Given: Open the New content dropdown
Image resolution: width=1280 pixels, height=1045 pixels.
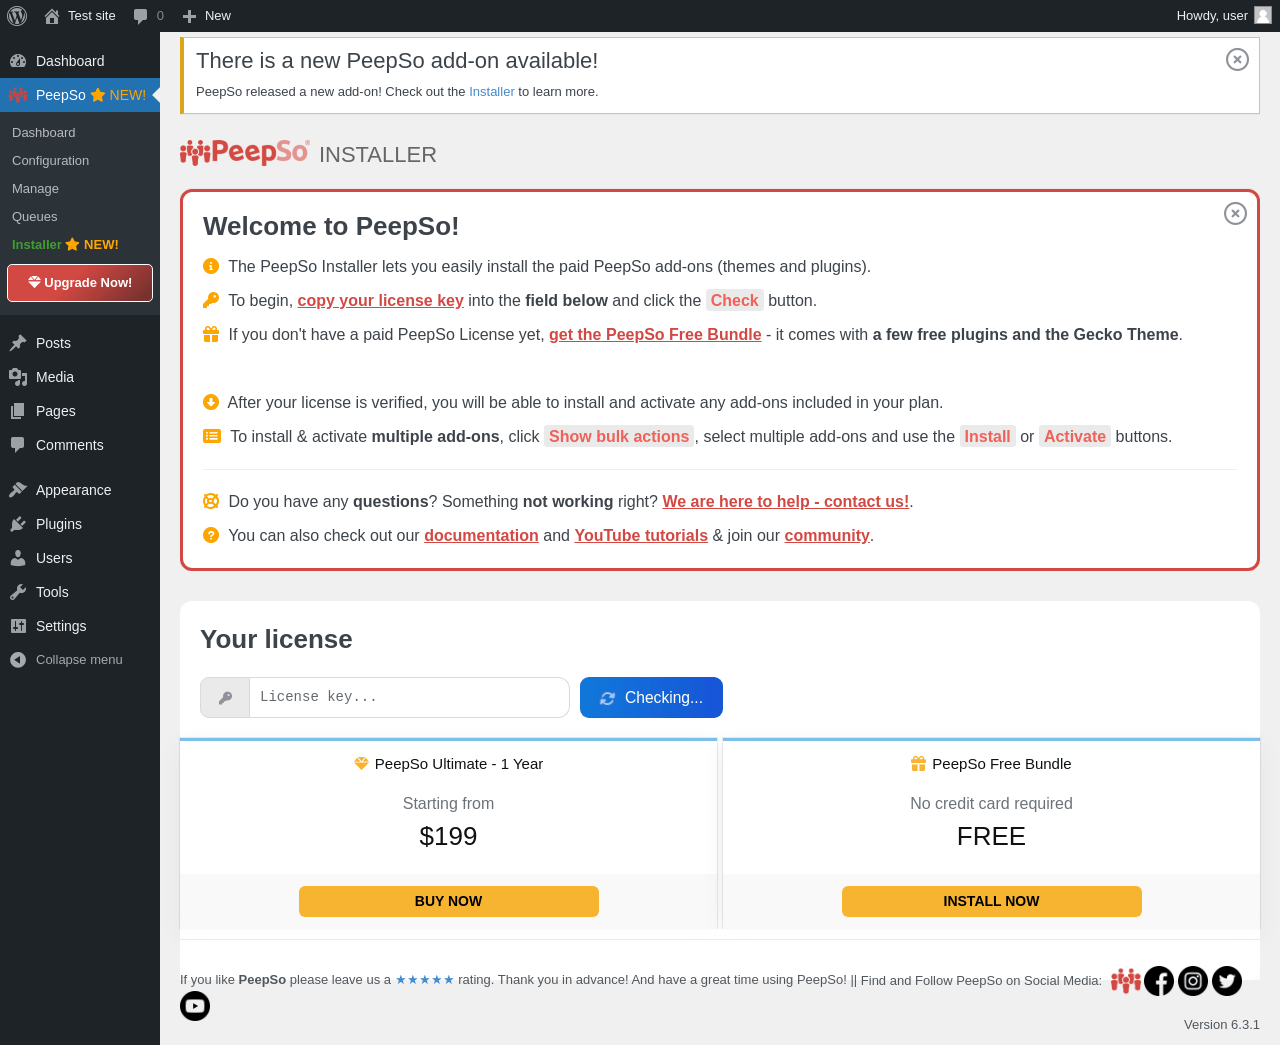Looking at the screenshot, I should pos(207,16).
